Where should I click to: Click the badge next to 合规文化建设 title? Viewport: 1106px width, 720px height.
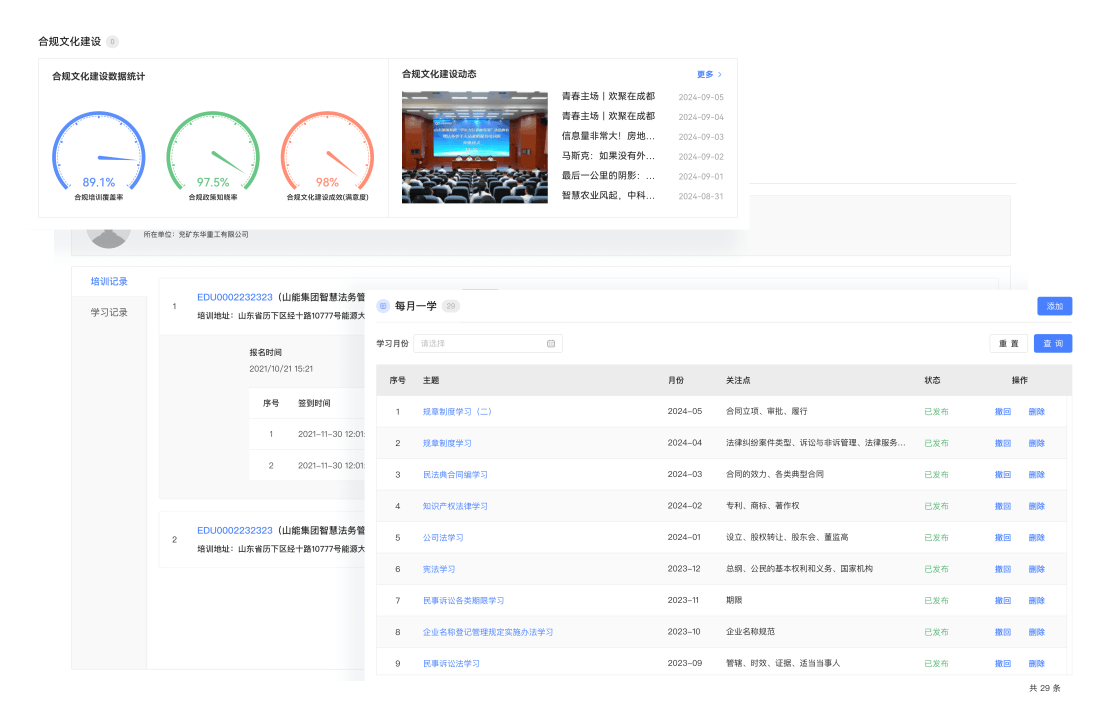point(112,42)
